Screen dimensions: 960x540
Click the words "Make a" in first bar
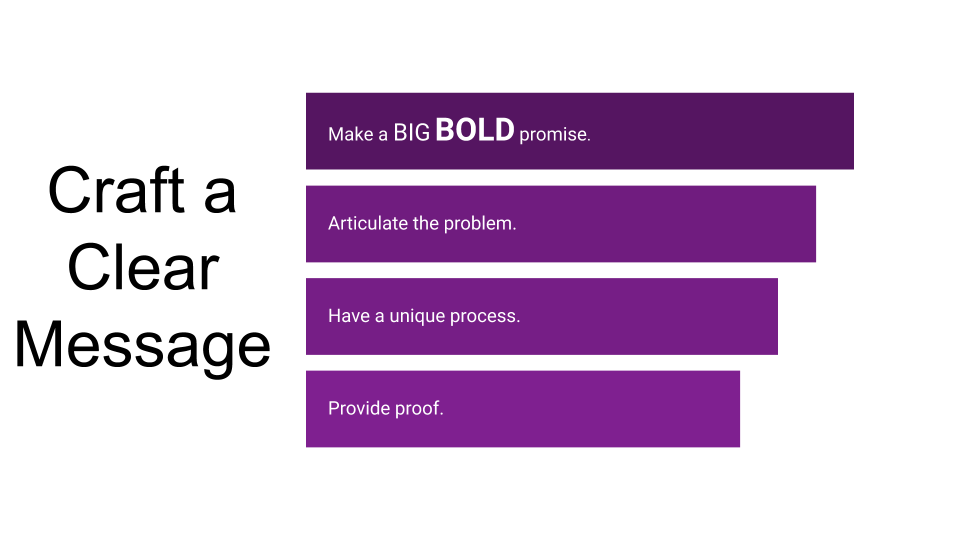(x=357, y=134)
